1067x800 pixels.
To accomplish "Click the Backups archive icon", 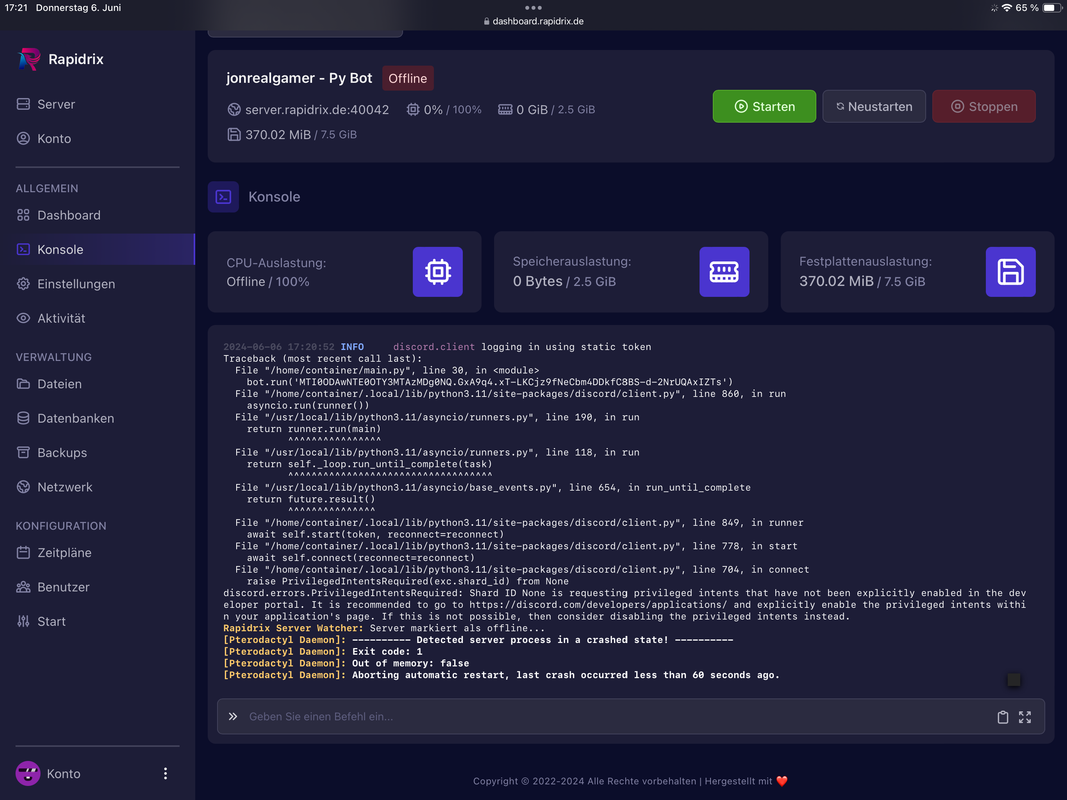I will click(x=23, y=452).
